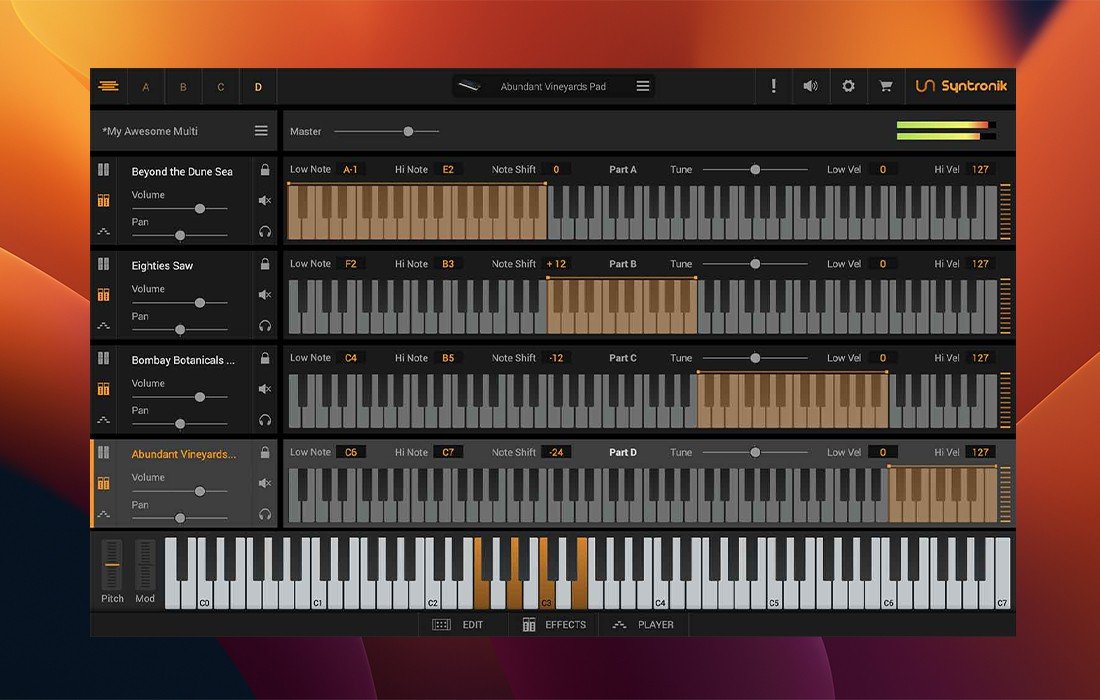This screenshot has height=700, width=1100.
Task: Solo Eighties Saw with the headphones icon
Action: tap(265, 325)
